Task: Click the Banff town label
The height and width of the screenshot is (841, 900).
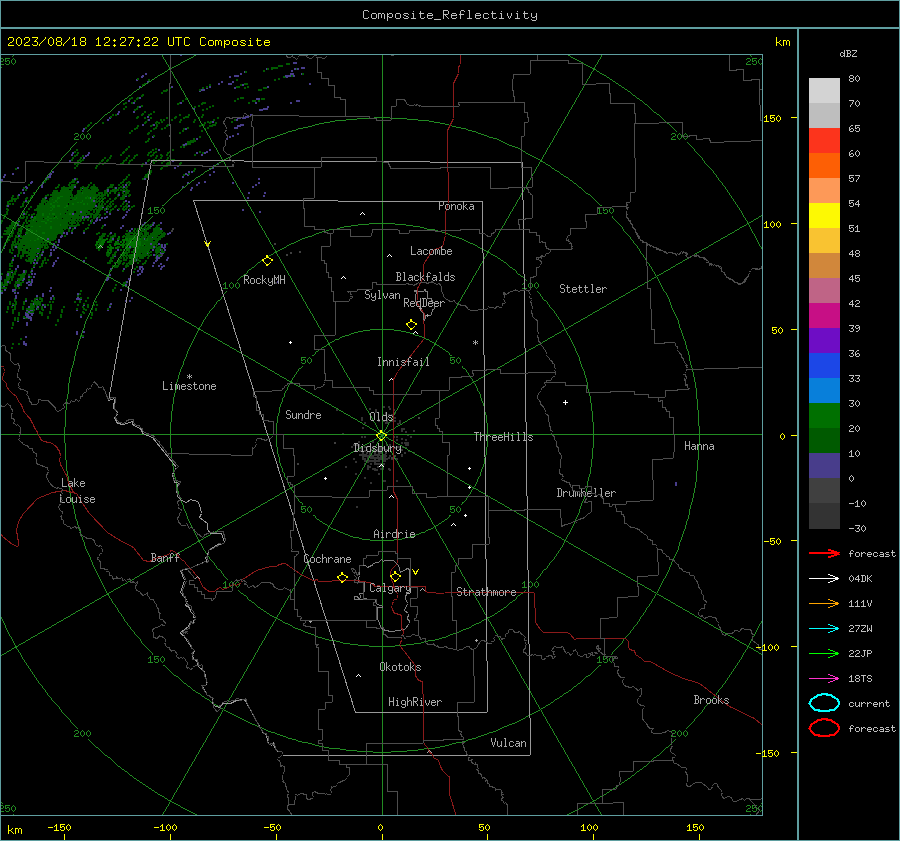Action: [x=165, y=557]
